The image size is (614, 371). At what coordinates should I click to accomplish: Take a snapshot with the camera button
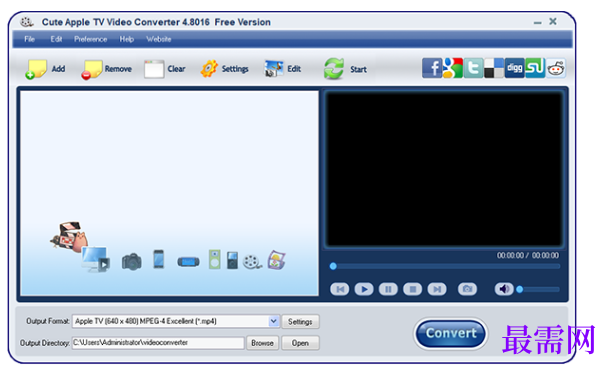pyautogui.click(x=467, y=289)
